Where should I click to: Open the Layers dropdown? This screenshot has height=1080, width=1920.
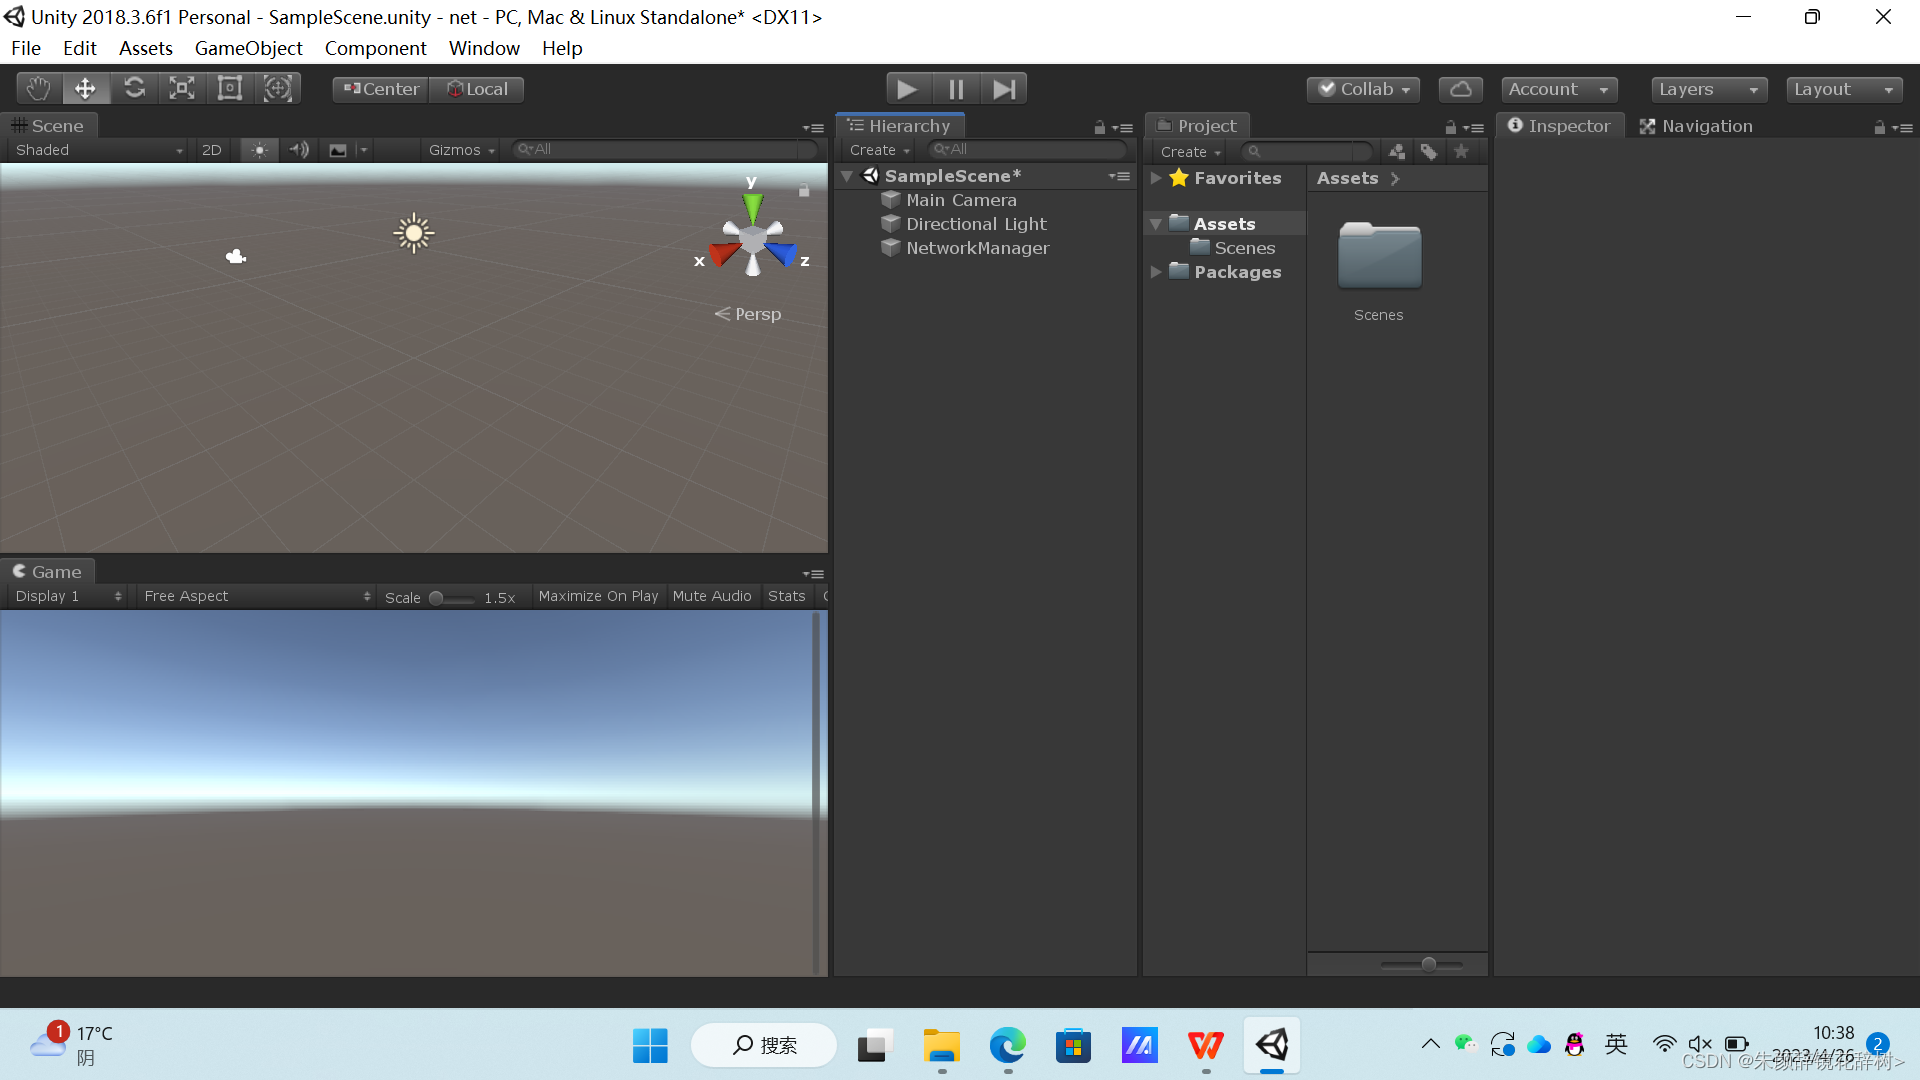point(1708,89)
